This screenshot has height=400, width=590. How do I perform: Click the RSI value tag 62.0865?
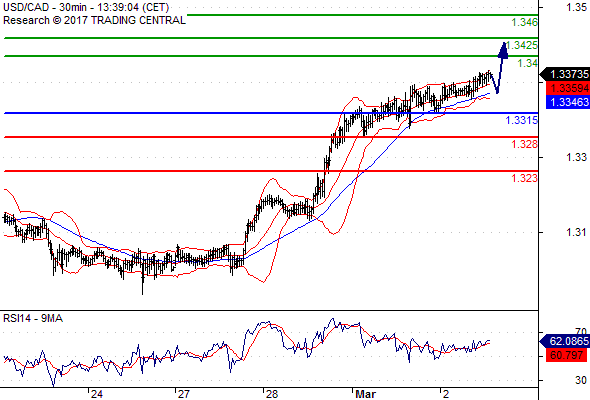566,341
